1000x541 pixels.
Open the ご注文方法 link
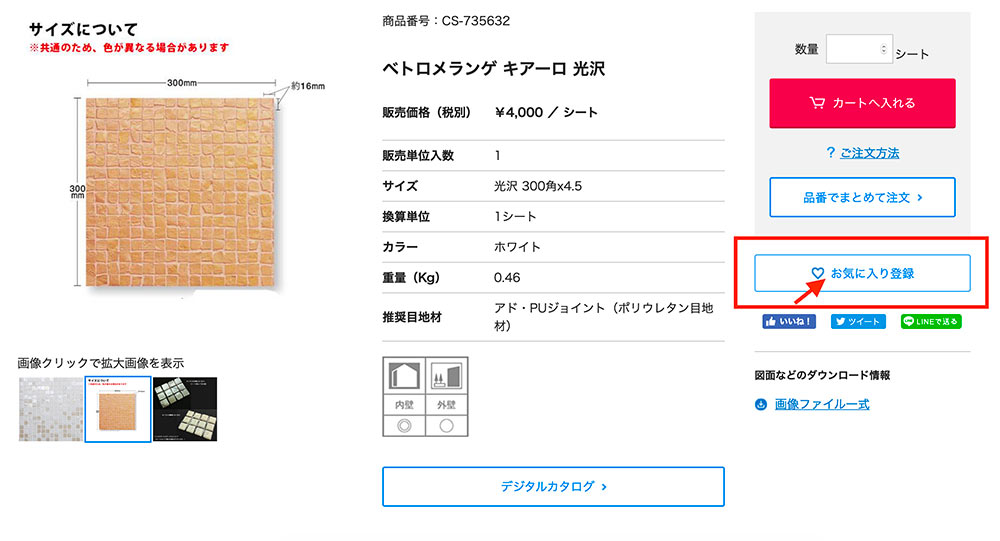[x=869, y=153]
